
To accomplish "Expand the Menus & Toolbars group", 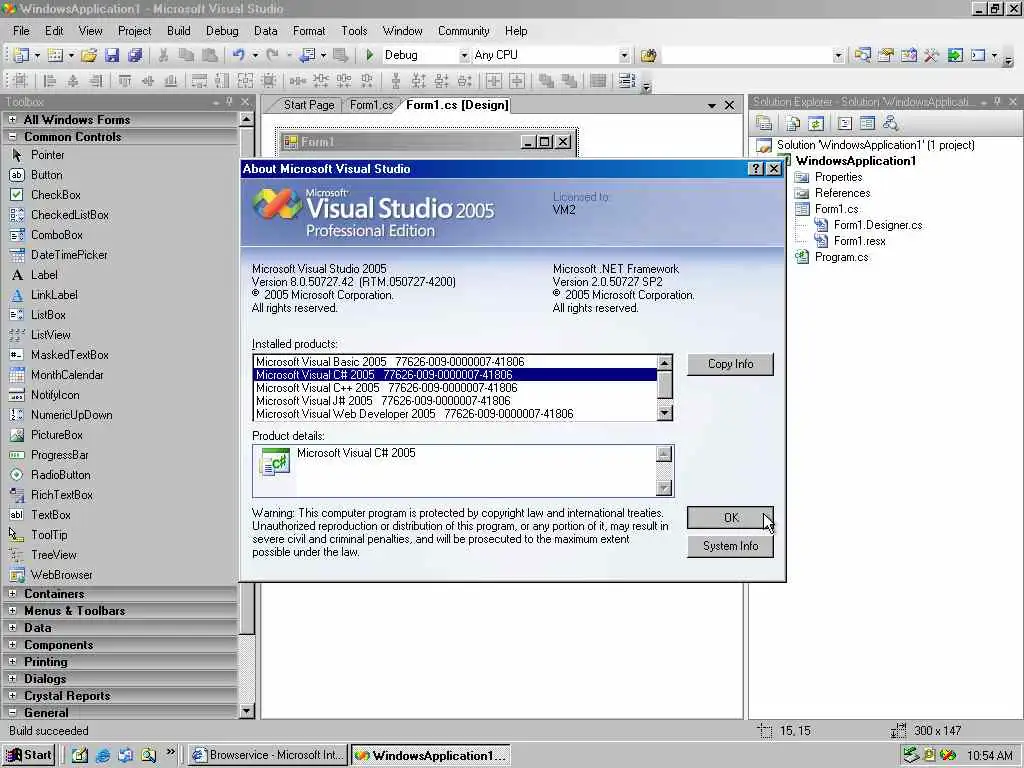I will [x=12, y=611].
